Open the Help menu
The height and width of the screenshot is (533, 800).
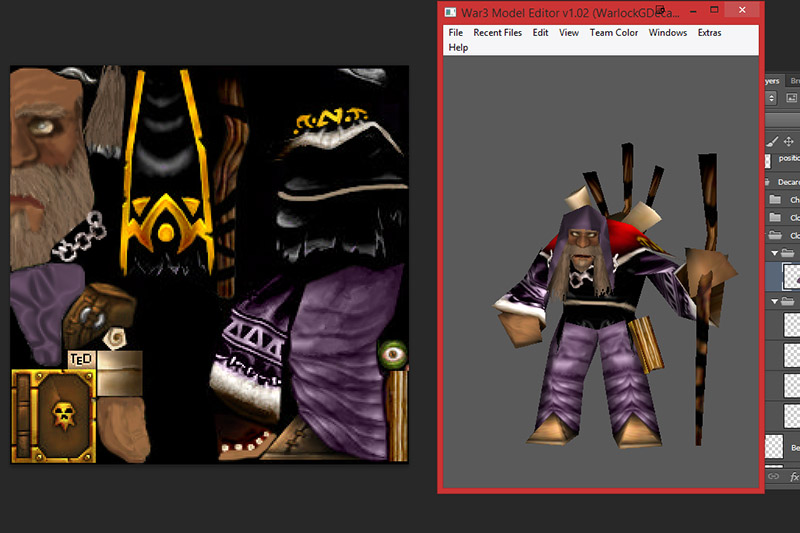(x=458, y=47)
